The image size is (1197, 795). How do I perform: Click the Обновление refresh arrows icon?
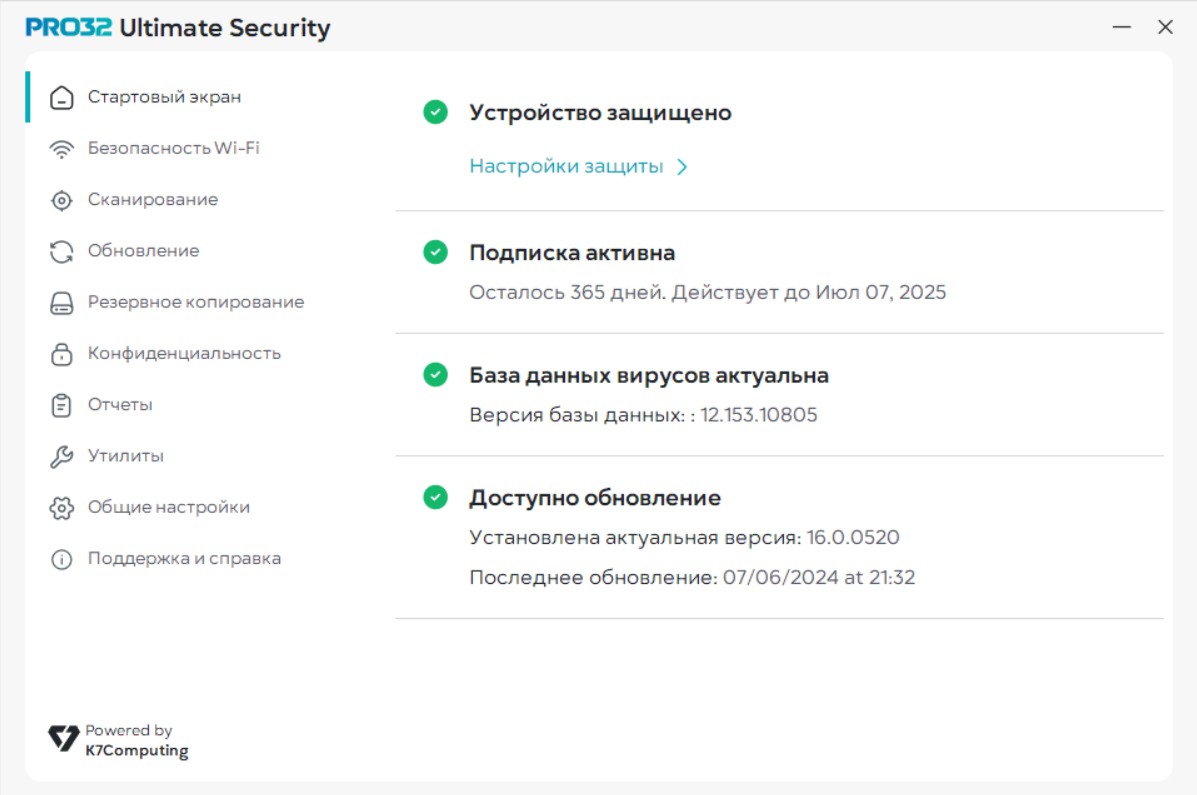(x=62, y=251)
